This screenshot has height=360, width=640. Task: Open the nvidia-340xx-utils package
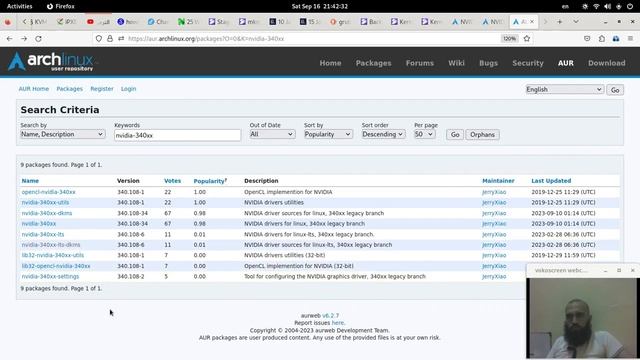click(45, 202)
